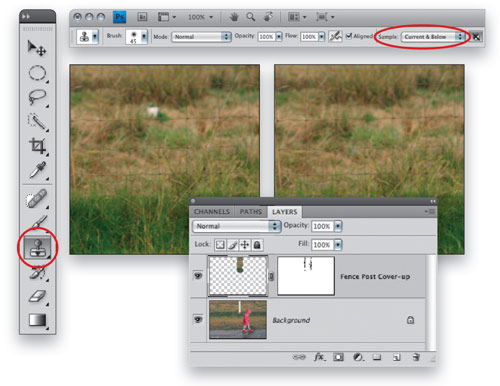The width and height of the screenshot is (500, 386).
Task: Toggle the Aligned checkbox
Action: point(349,36)
